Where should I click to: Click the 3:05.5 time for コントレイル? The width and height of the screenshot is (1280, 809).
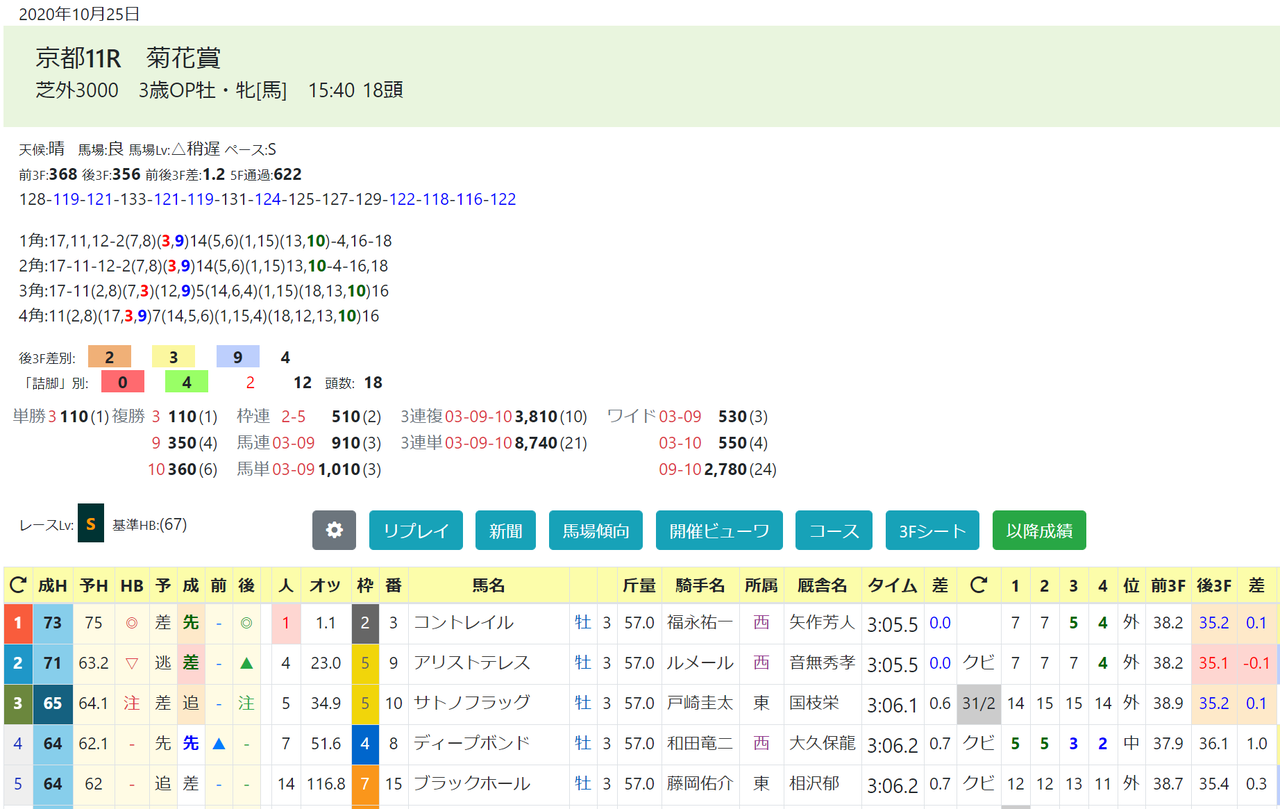click(893, 623)
